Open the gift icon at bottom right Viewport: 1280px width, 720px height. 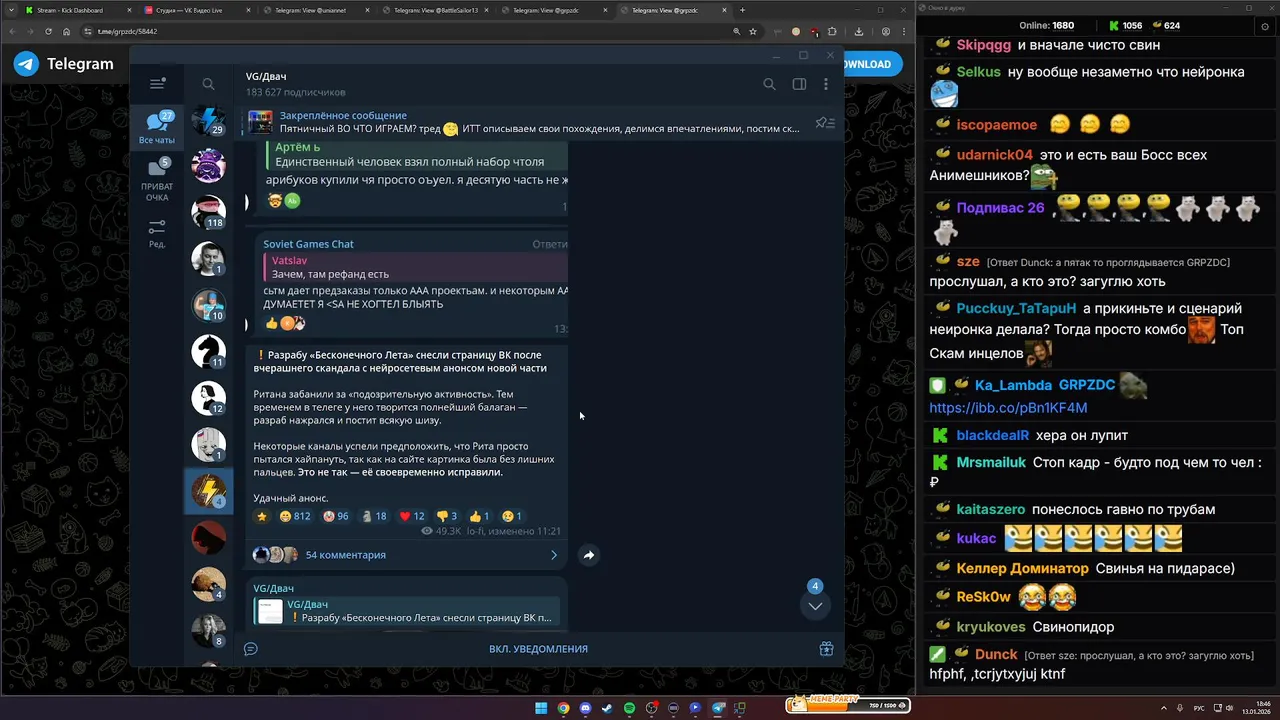click(826, 649)
